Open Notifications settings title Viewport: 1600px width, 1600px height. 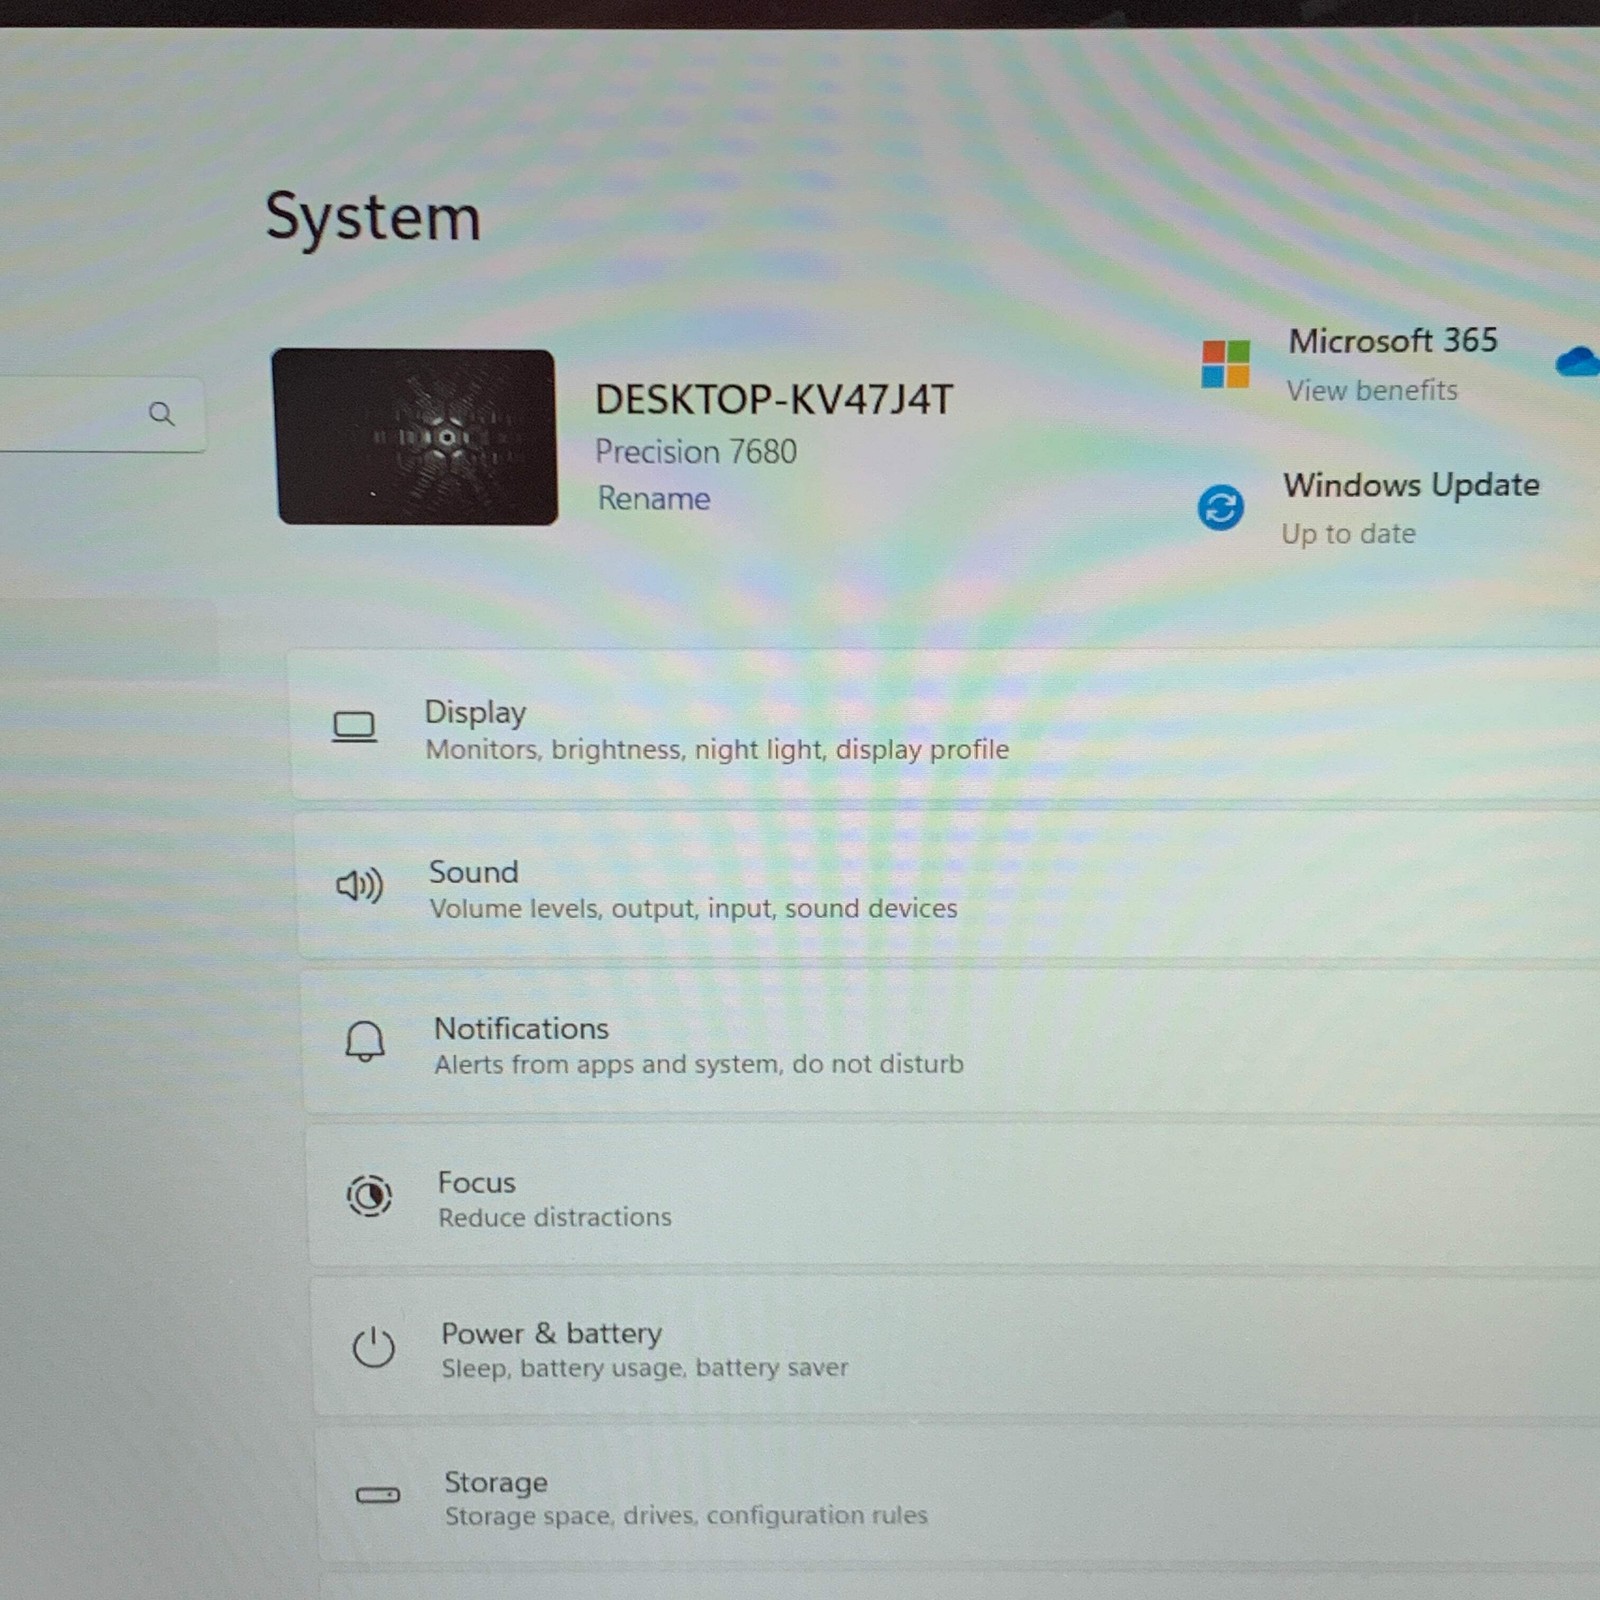pyautogui.click(x=521, y=1028)
